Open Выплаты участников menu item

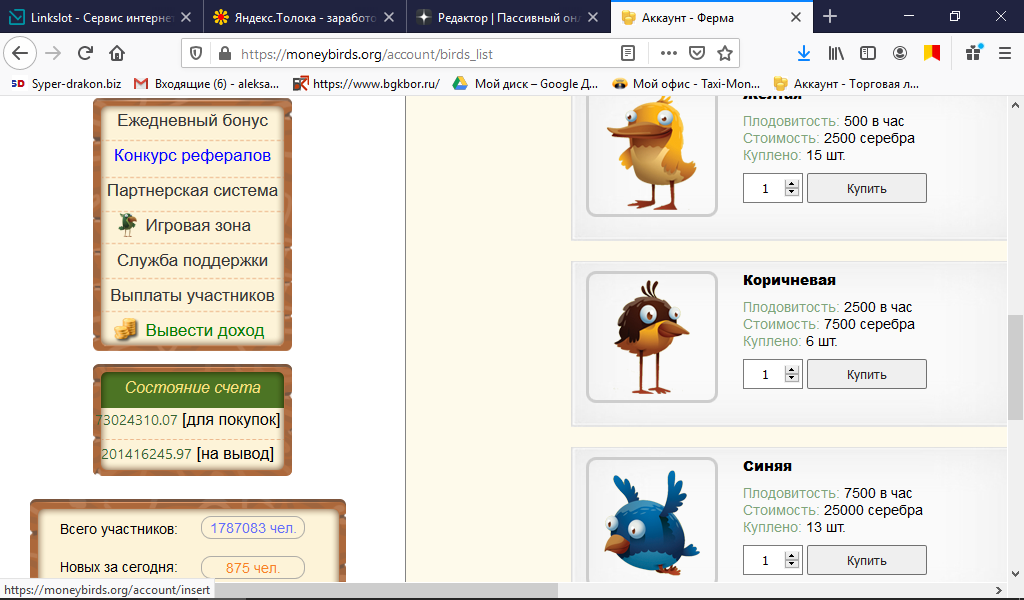[193, 295]
